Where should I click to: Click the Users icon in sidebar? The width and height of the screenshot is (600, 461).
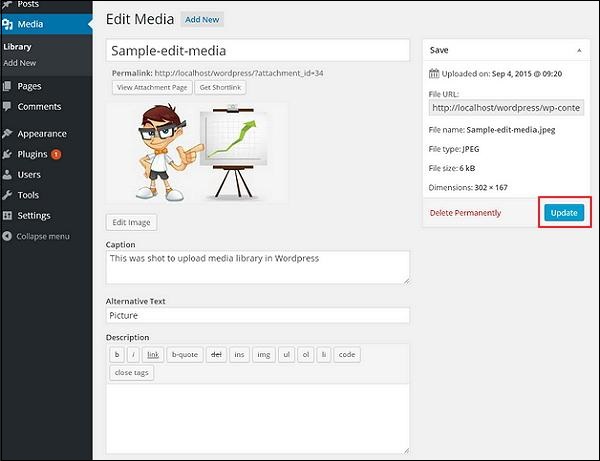click(8, 175)
